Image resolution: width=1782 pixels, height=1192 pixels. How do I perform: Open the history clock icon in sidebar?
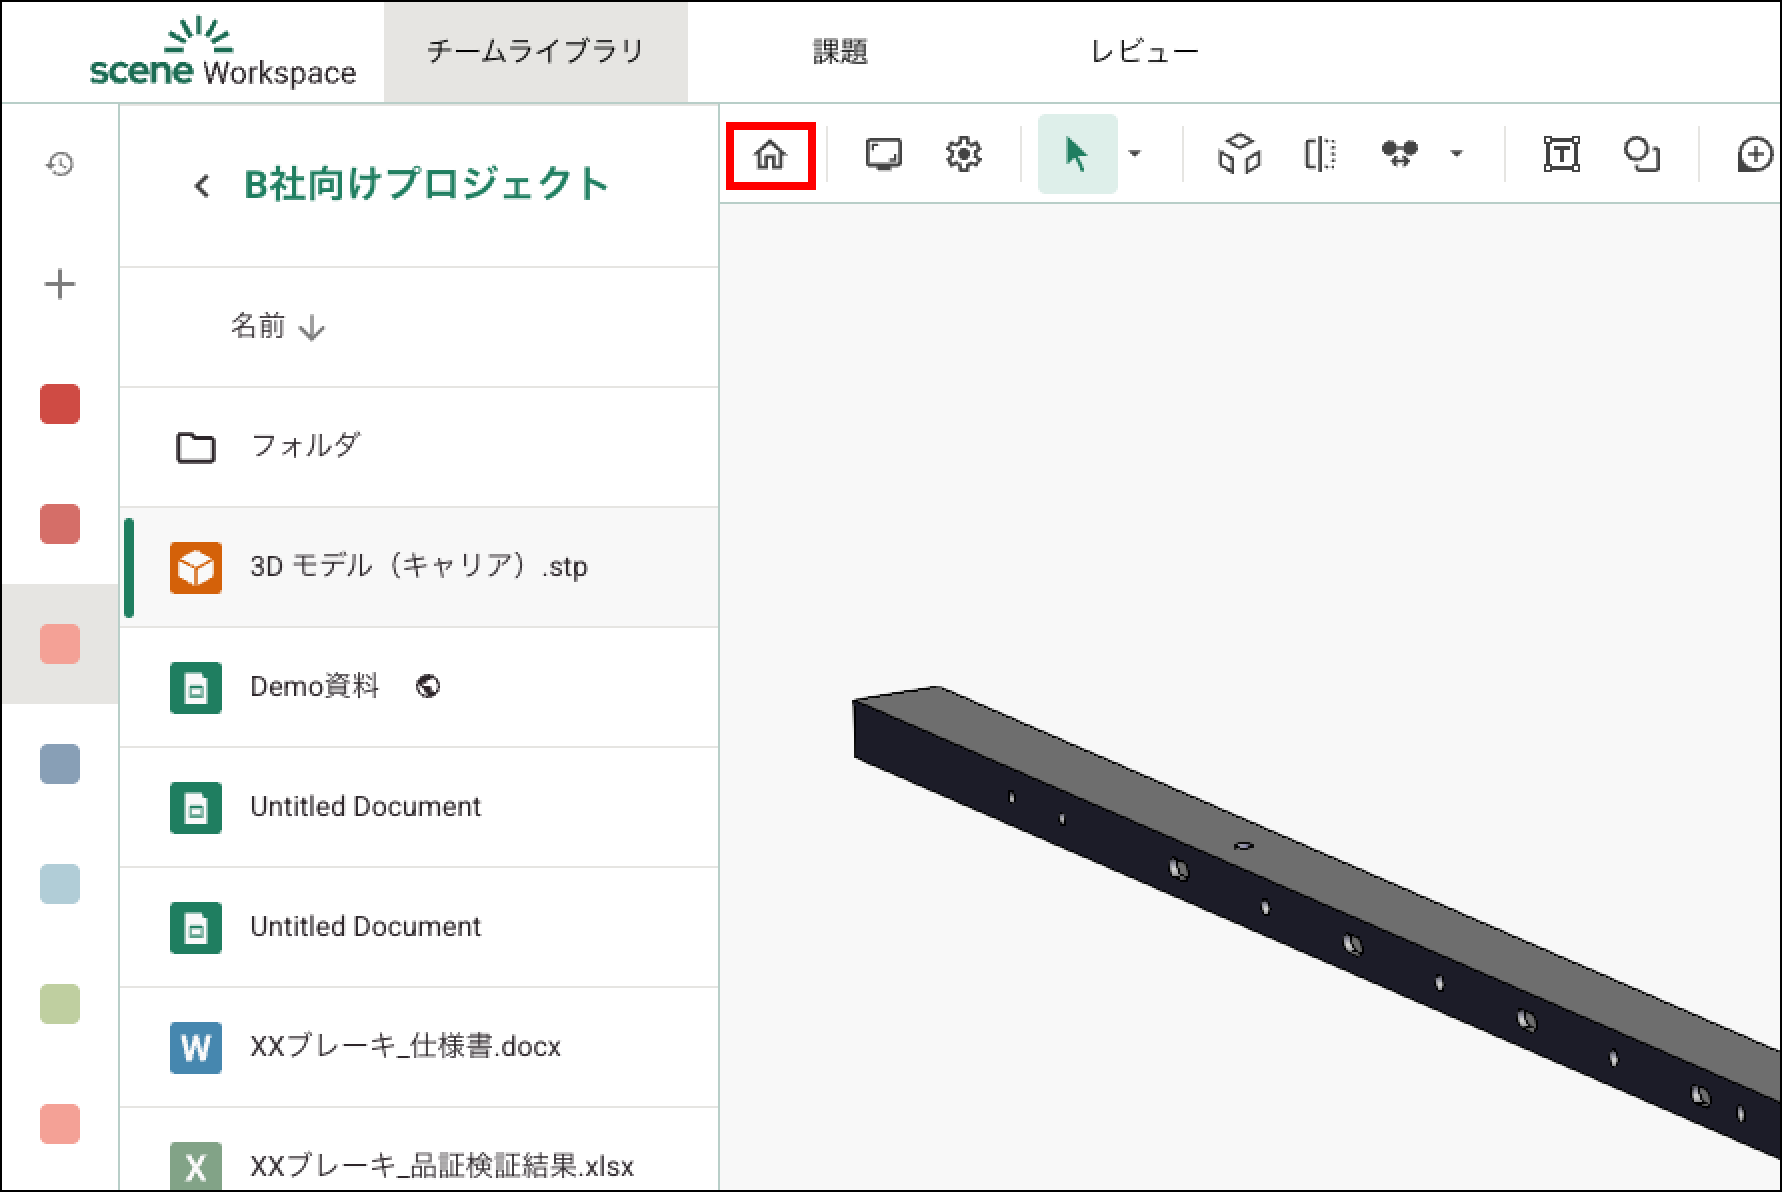(60, 164)
